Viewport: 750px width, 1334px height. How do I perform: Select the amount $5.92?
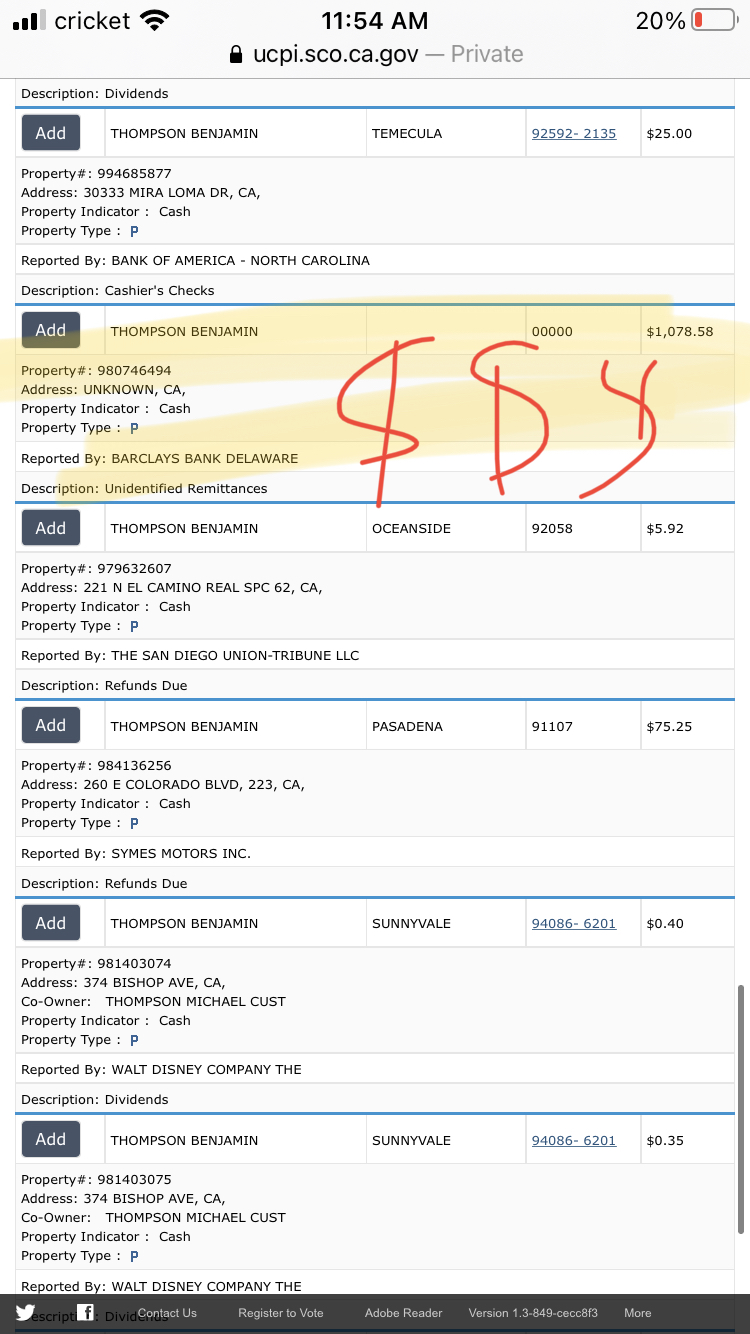665,528
